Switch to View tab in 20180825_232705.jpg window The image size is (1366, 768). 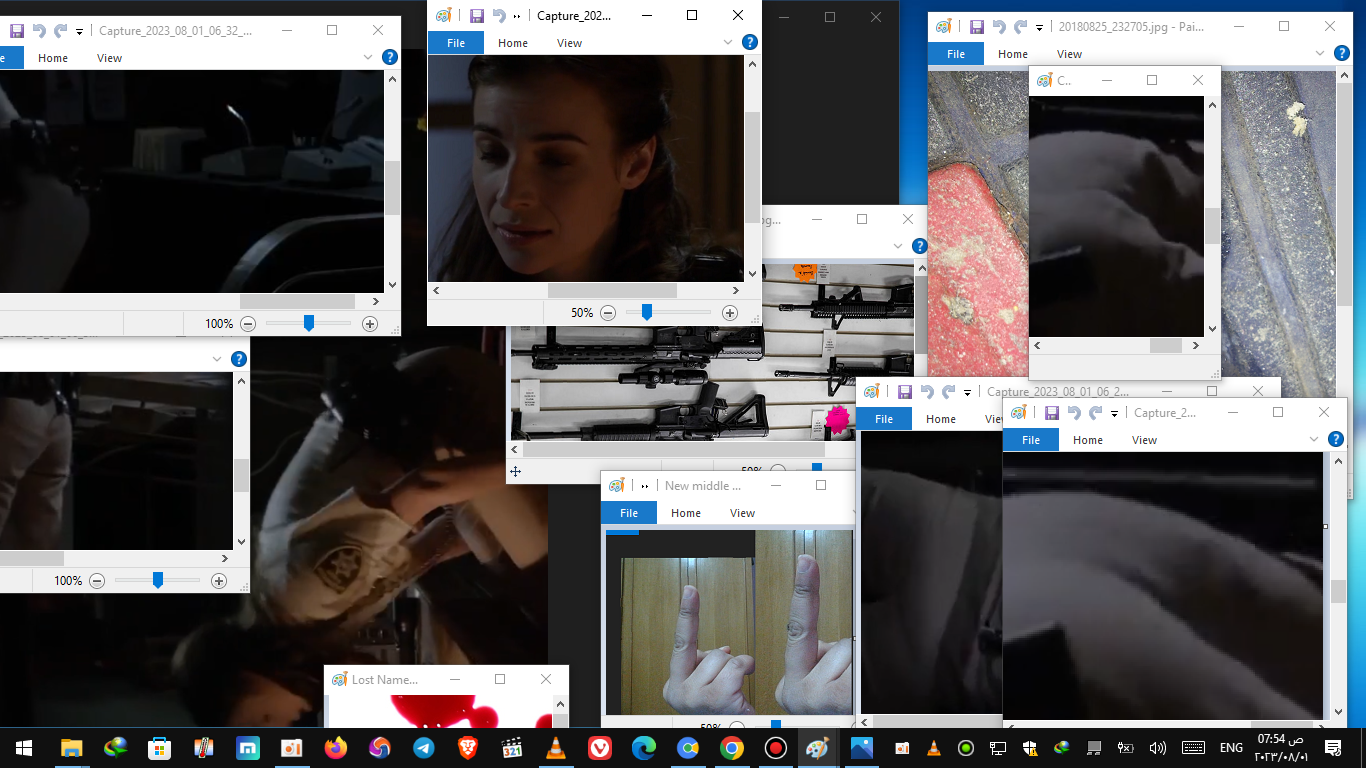[x=1069, y=54]
